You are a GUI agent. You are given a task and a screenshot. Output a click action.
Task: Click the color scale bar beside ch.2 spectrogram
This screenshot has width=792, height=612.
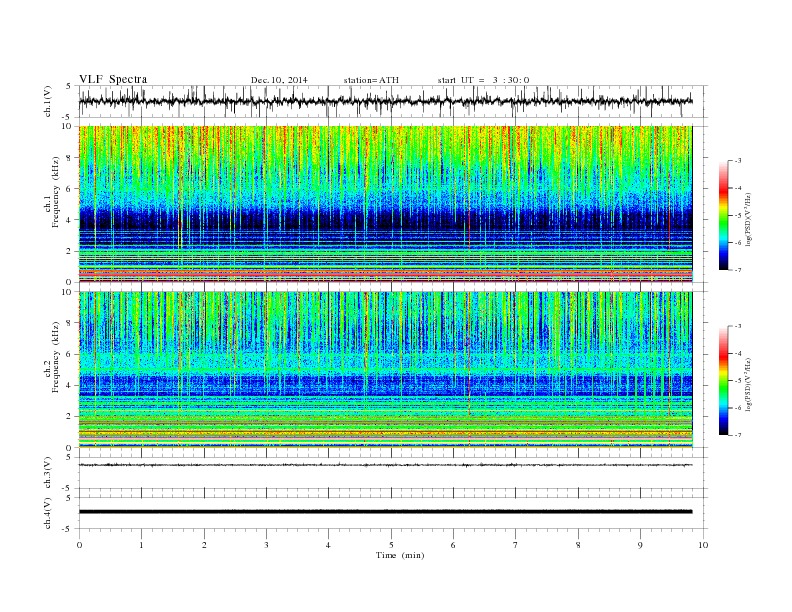tap(724, 381)
